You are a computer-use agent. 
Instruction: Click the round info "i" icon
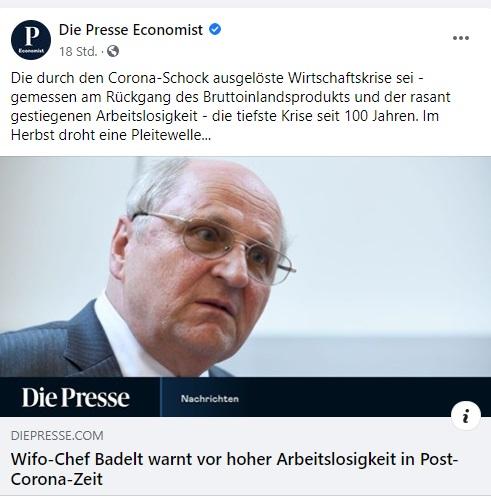[466, 416]
